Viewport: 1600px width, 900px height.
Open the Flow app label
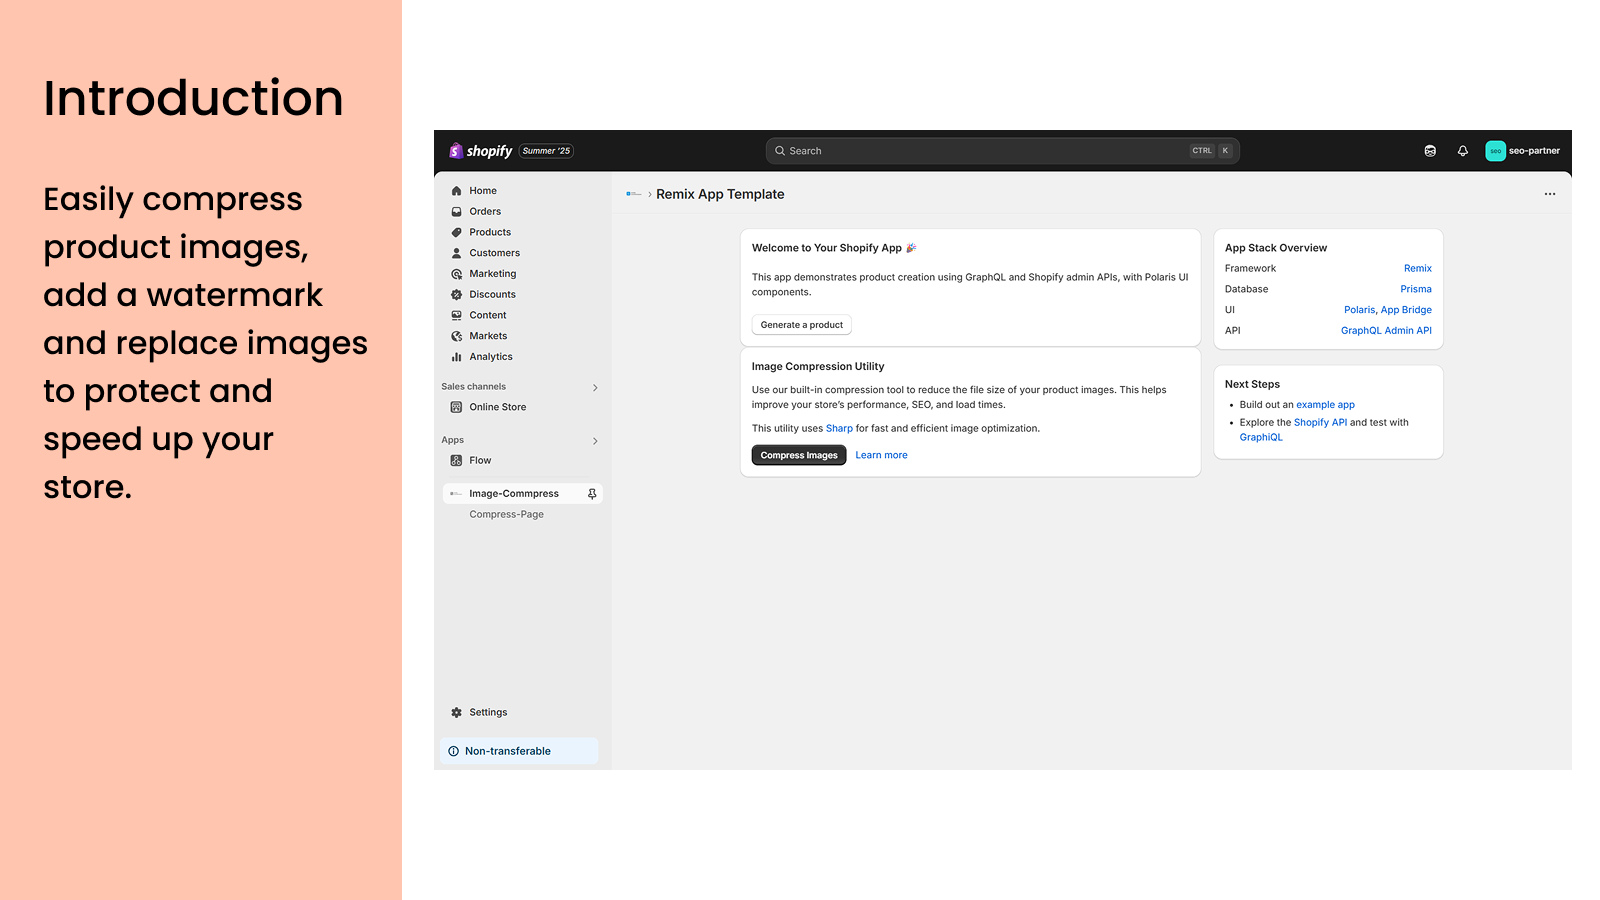(x=480, y=461)
